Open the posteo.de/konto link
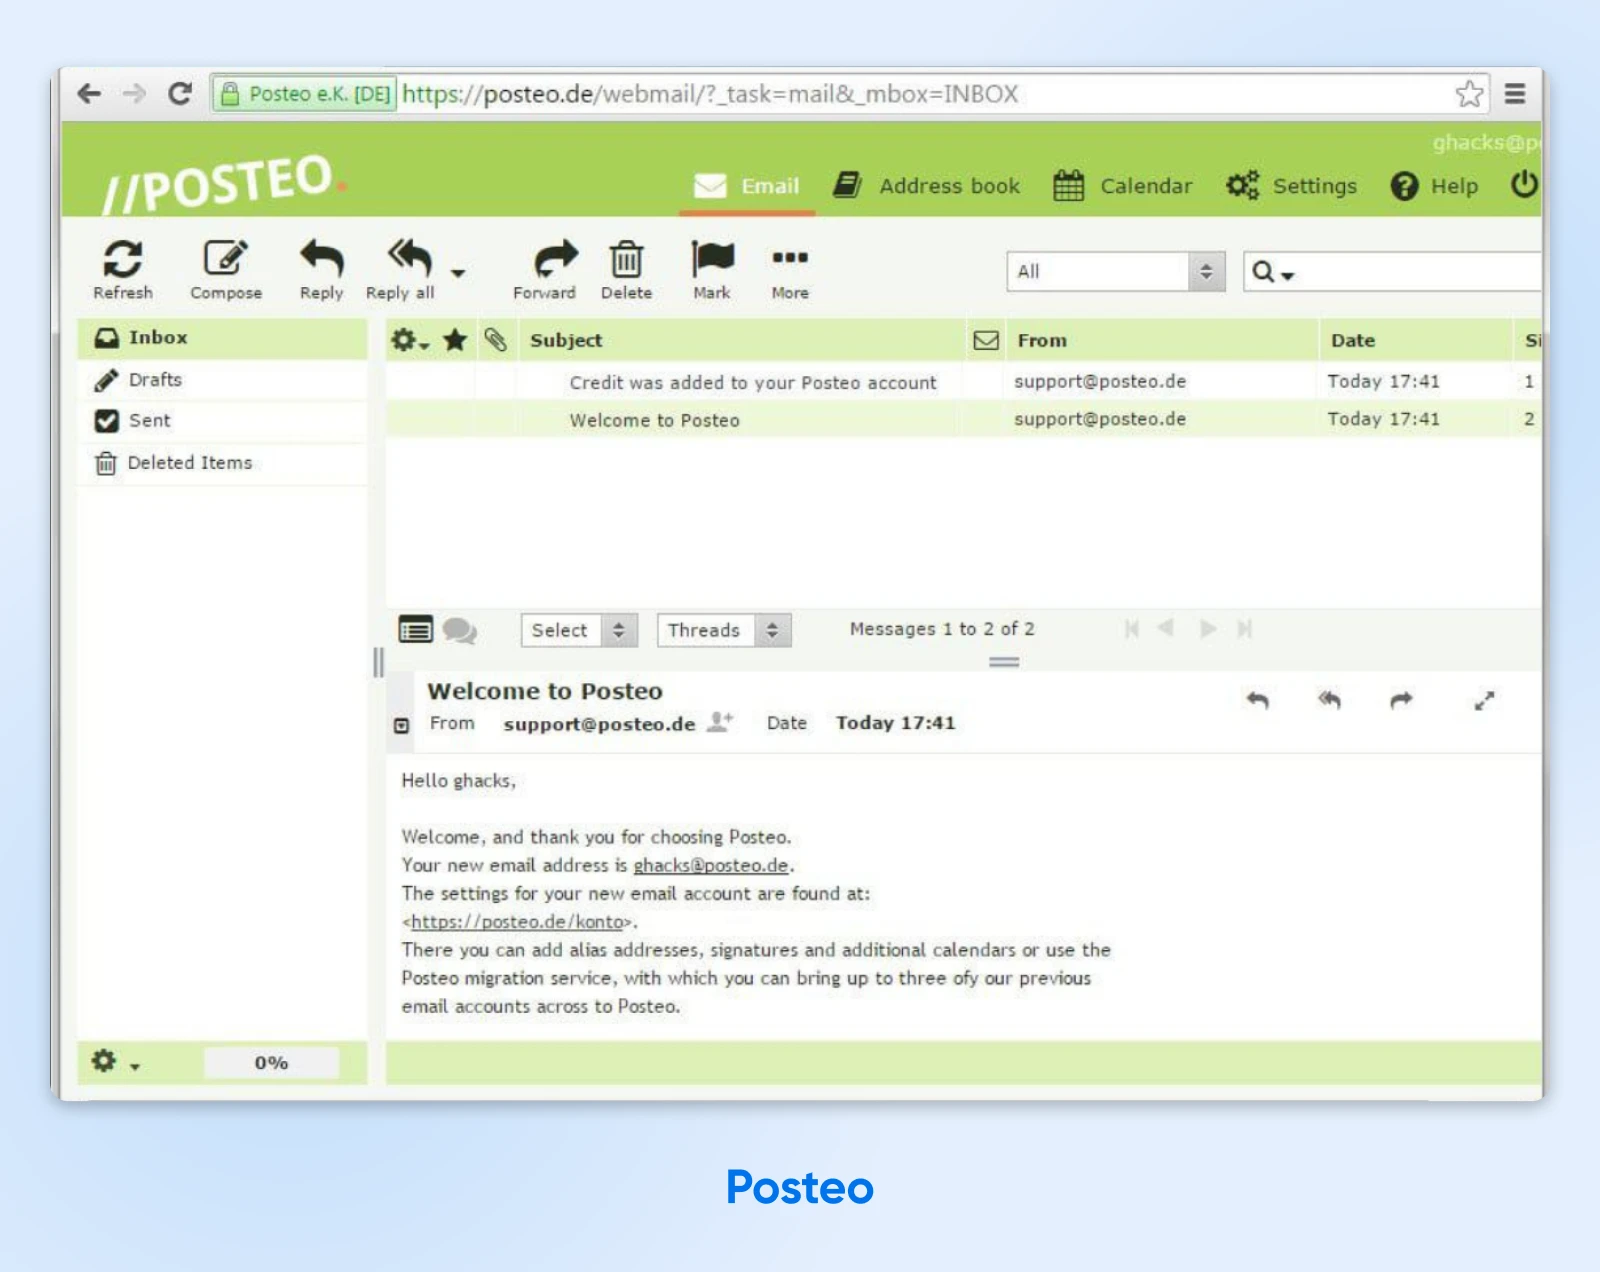The width and height of the screenshot is (1600, 1272). [x=517, y=922]
